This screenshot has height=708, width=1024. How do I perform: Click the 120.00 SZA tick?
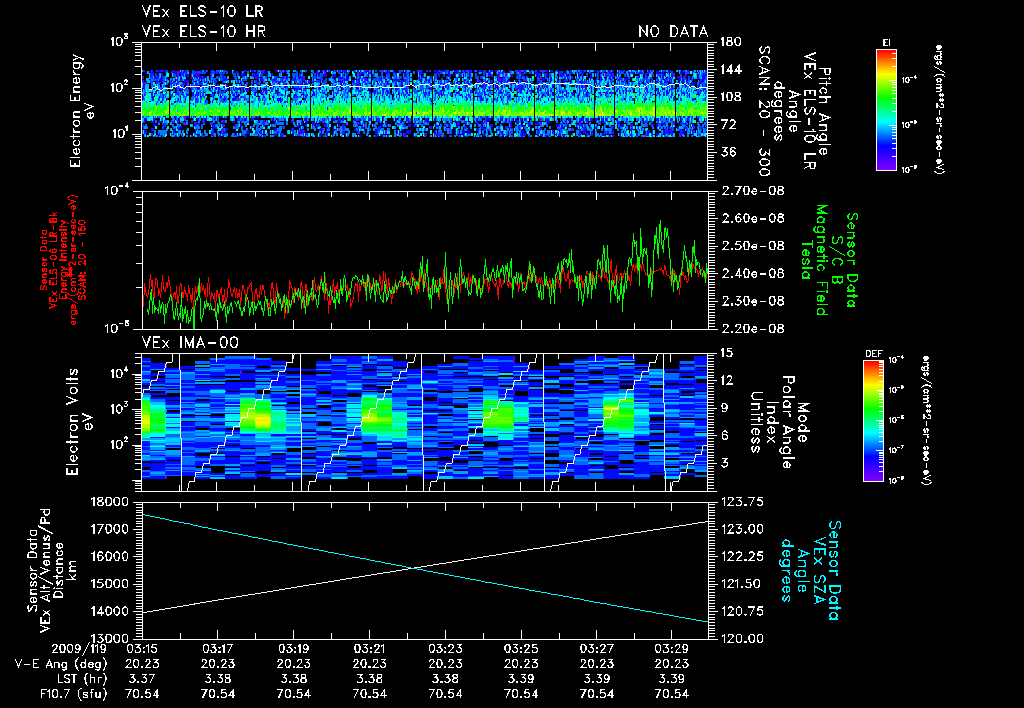tap(741, 638)
